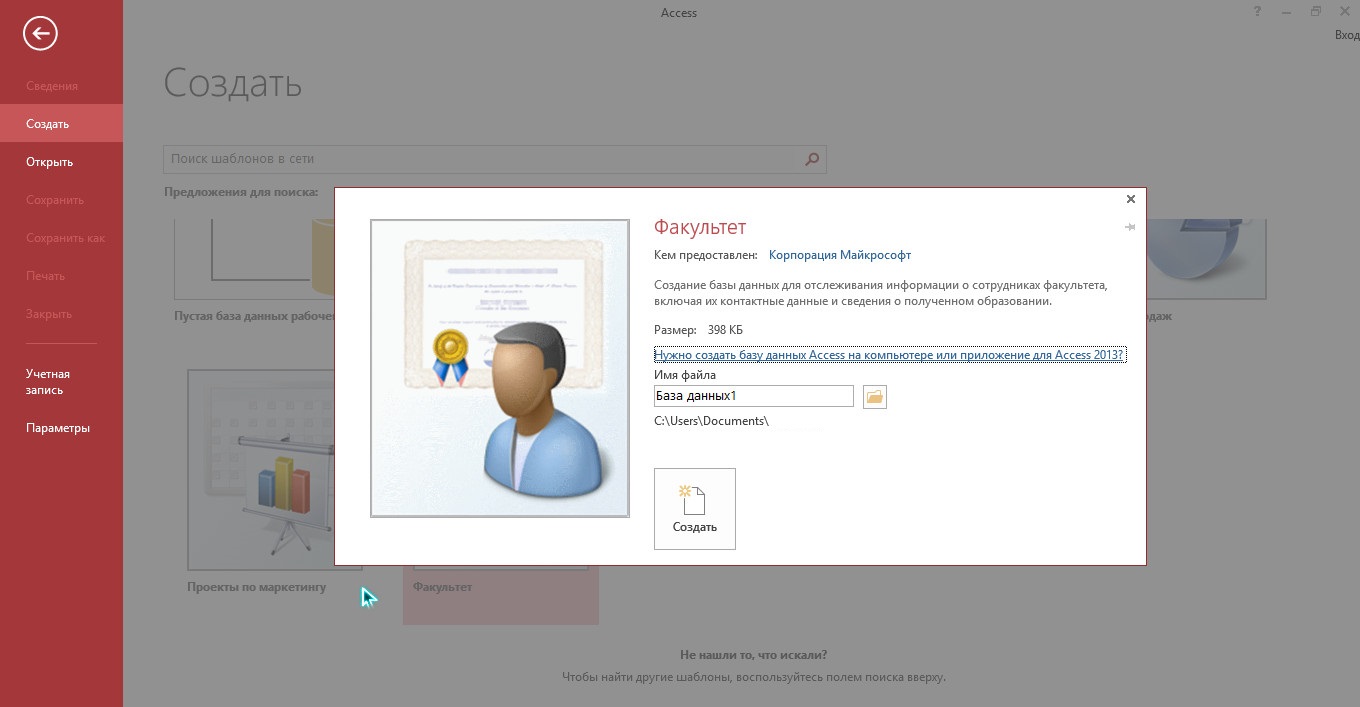Select Создать in the backstage sidebar
Screen dimensions: 1360x707
pyautogui.click(x=61, y=124)
